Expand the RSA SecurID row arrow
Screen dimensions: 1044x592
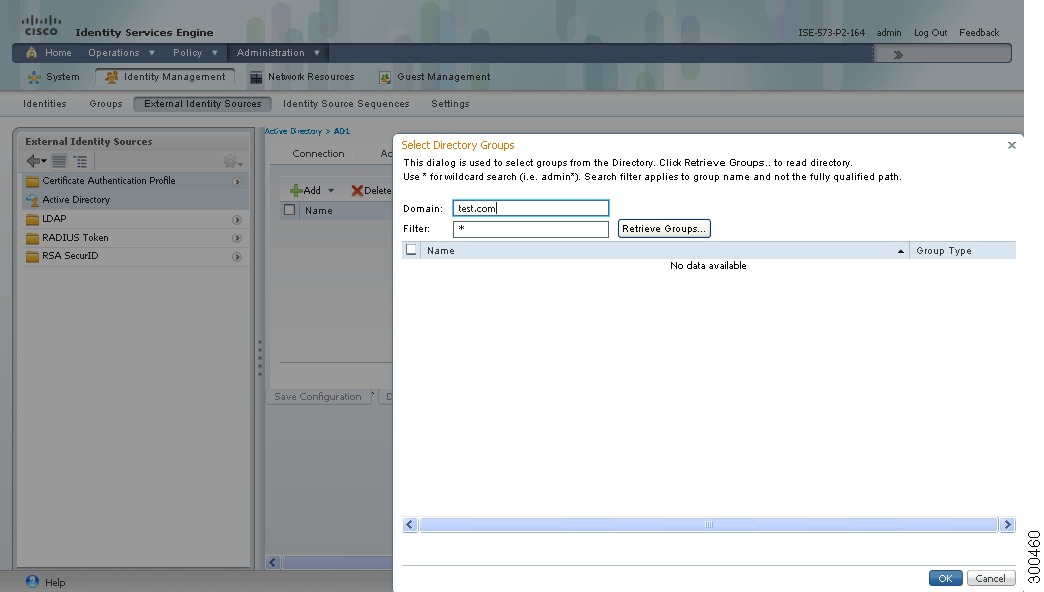(237, 257)
